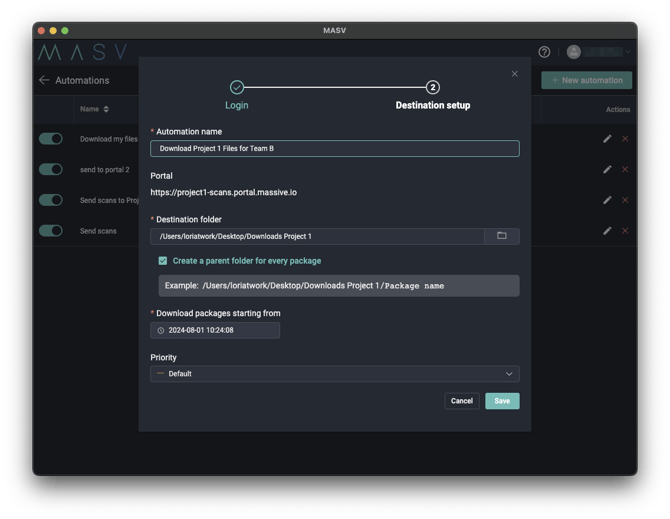
Task: Sort automations by the Name column
Action: click(x=94, y=109)
